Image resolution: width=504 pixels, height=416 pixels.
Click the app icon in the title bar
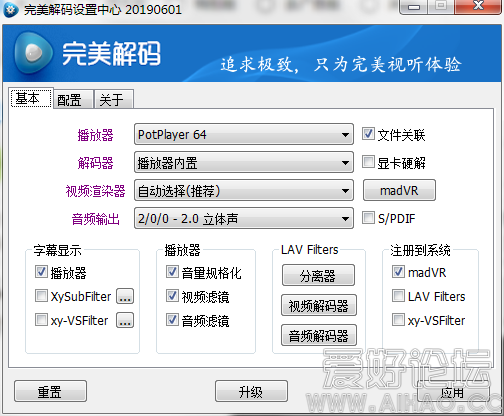coord(11,10)
